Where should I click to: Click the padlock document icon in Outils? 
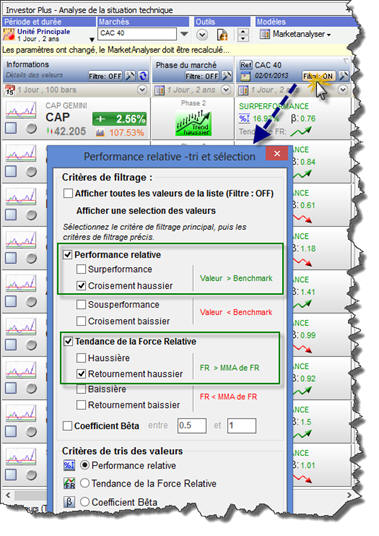(222, 35)
